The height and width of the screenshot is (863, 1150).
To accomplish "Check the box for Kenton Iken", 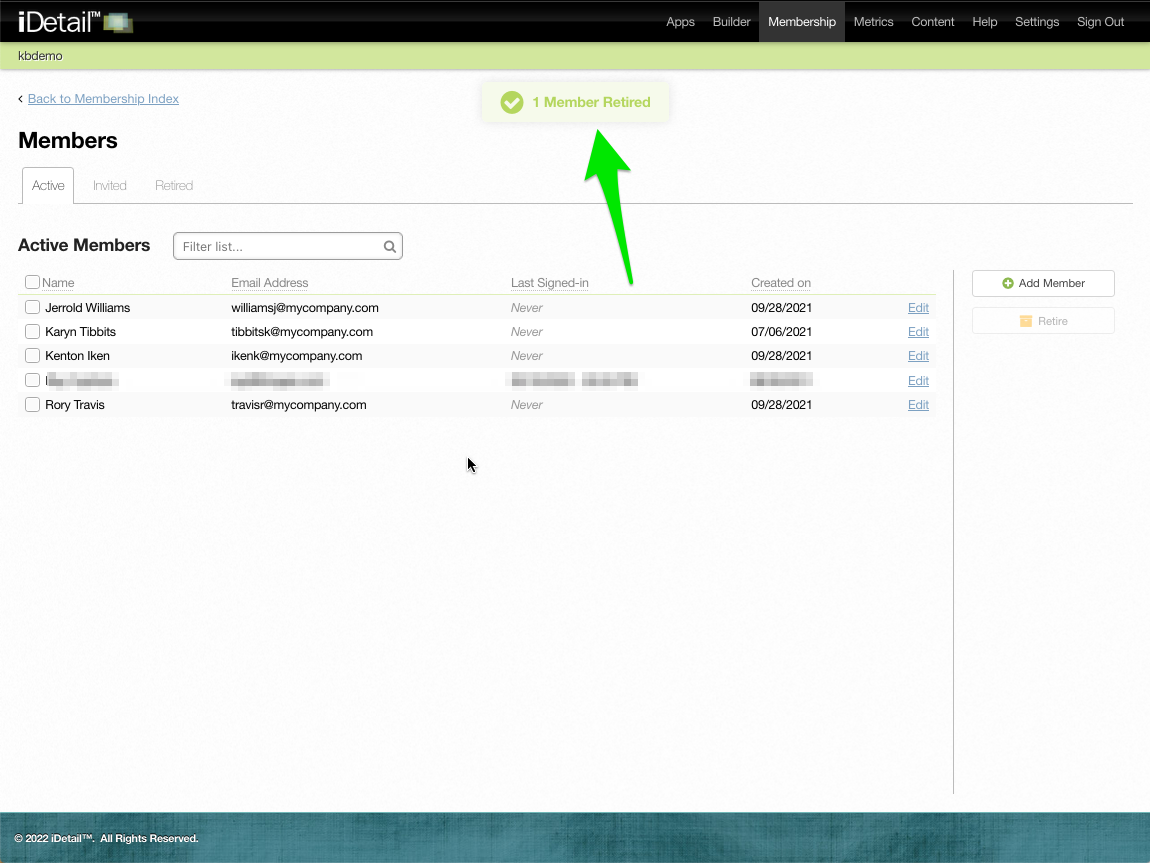I will click(x=32, y=356).
